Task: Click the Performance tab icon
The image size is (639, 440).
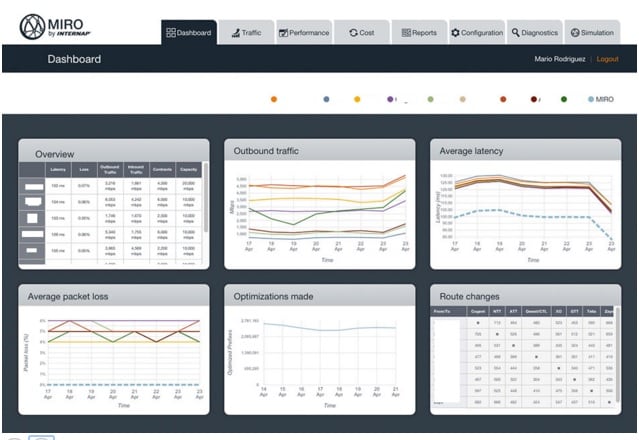Action: (284, 33)
